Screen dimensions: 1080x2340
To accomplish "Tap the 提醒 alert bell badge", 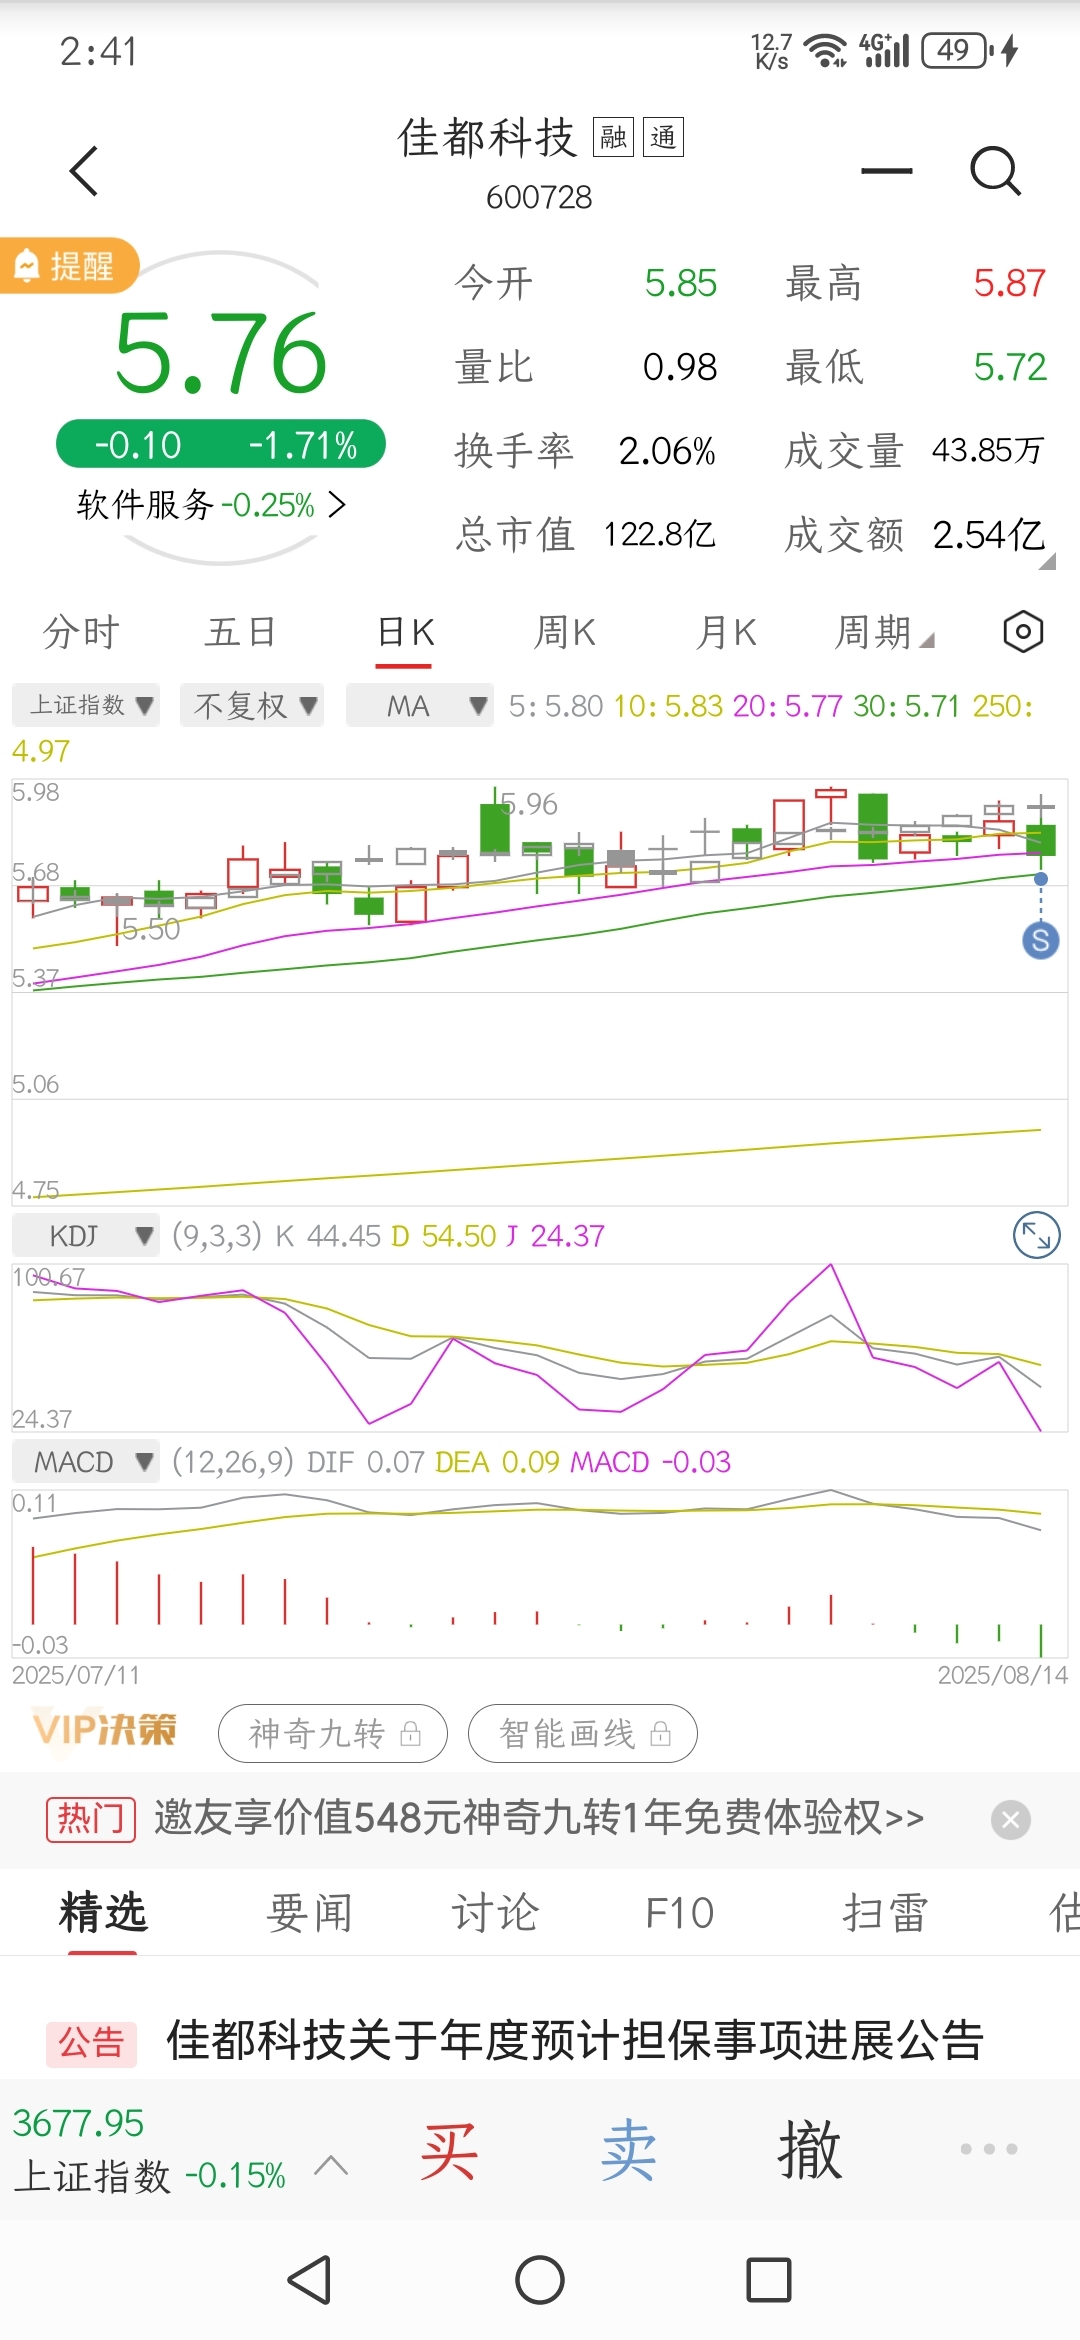I will click(x=68, y=266).
